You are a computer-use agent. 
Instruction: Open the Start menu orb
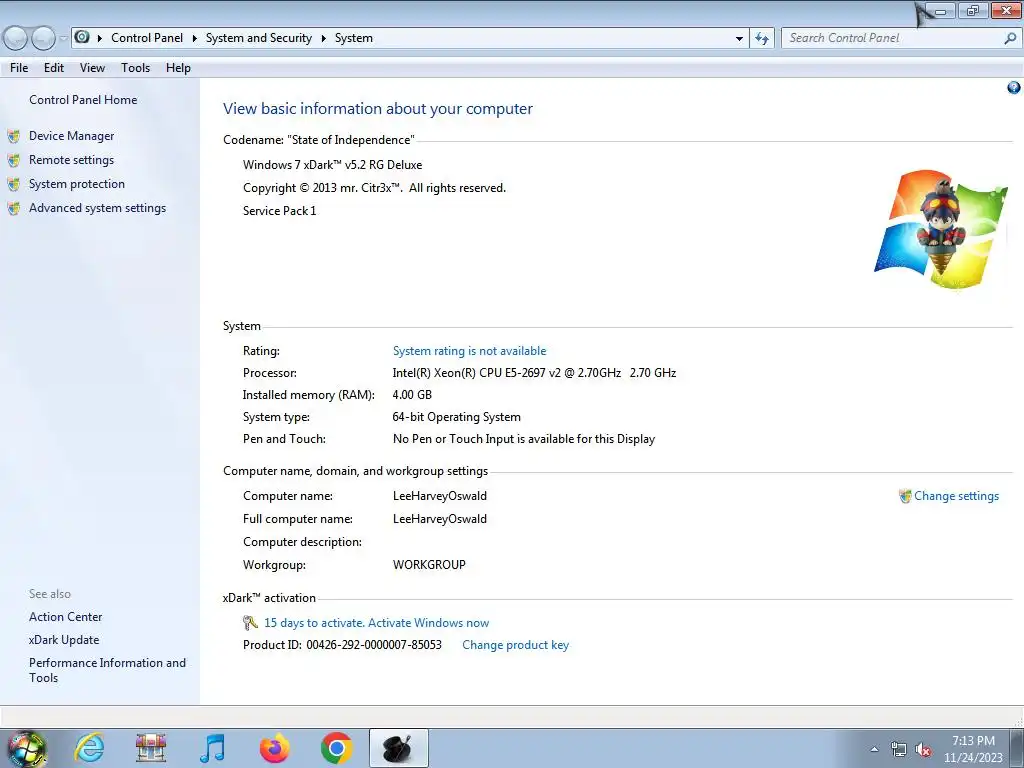tap(27, 748)
